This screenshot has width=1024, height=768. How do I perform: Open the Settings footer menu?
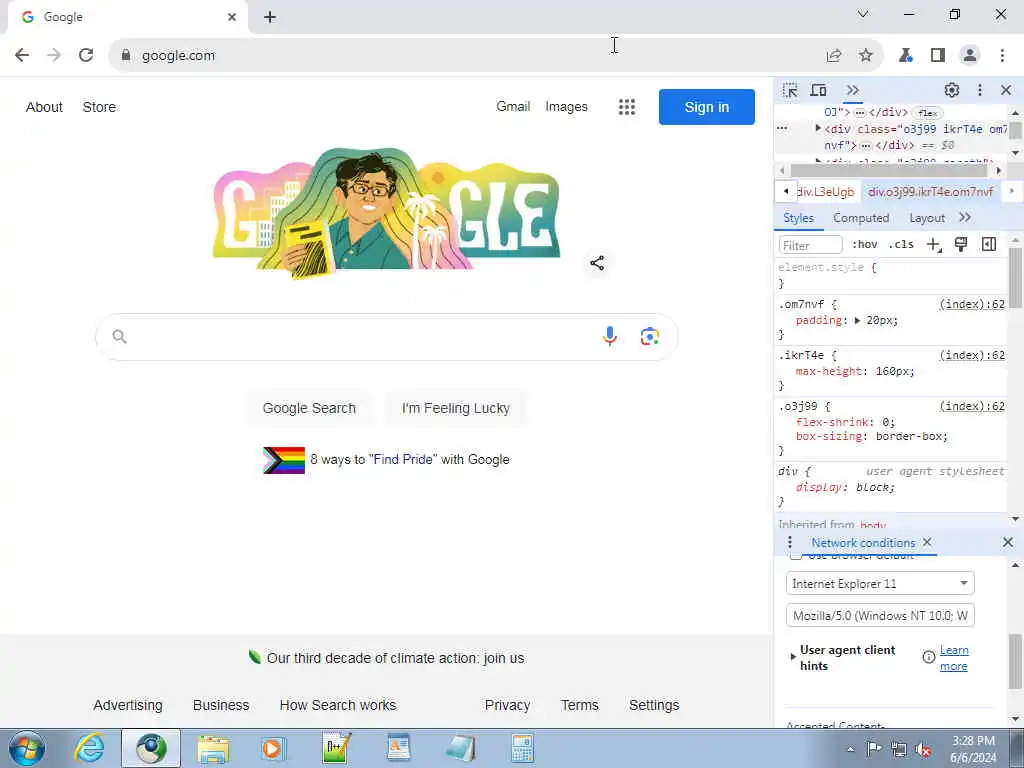[654, 705]
